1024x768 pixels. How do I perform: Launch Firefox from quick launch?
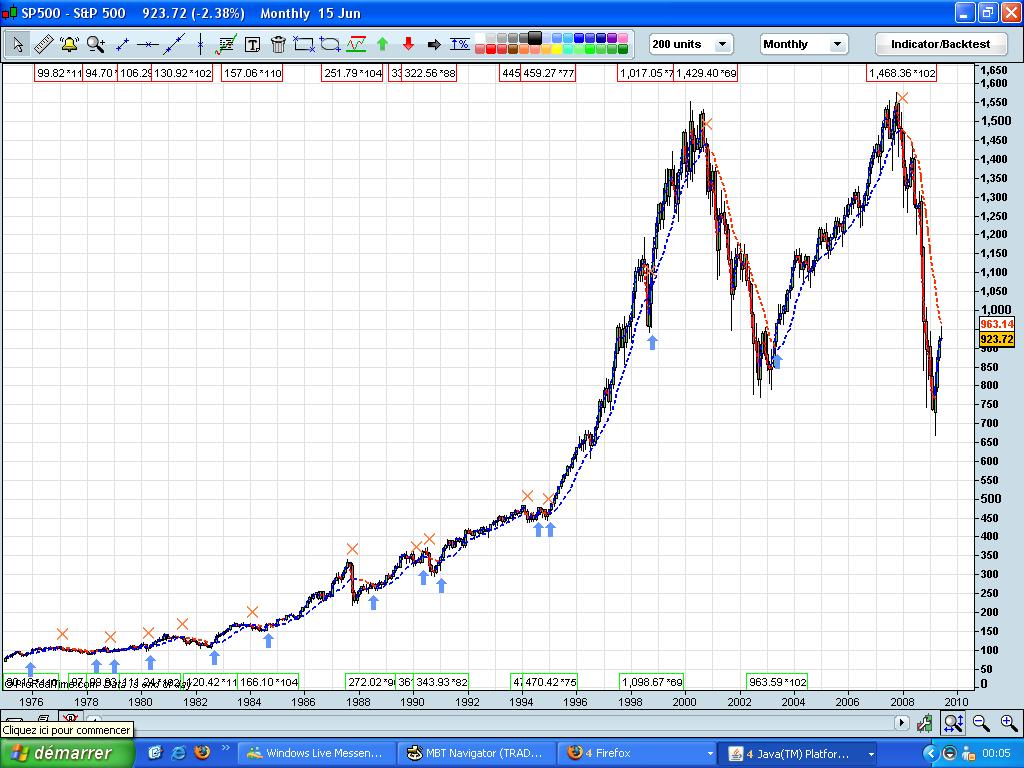coord(202,753)
